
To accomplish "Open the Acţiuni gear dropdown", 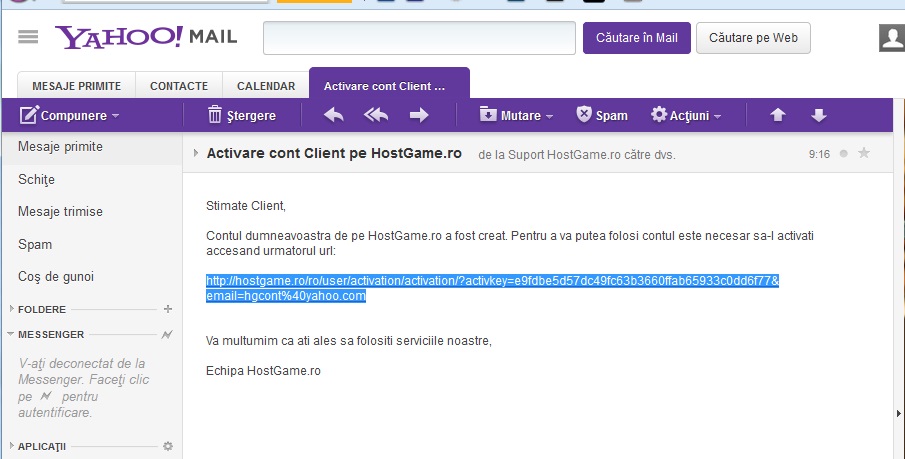I will (x=686, y=115).
